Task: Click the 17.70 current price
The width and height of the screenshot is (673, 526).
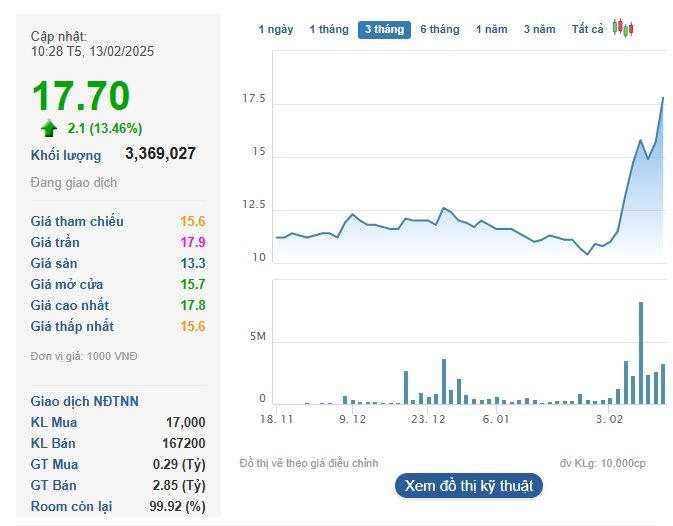Action: click(81, 96)
